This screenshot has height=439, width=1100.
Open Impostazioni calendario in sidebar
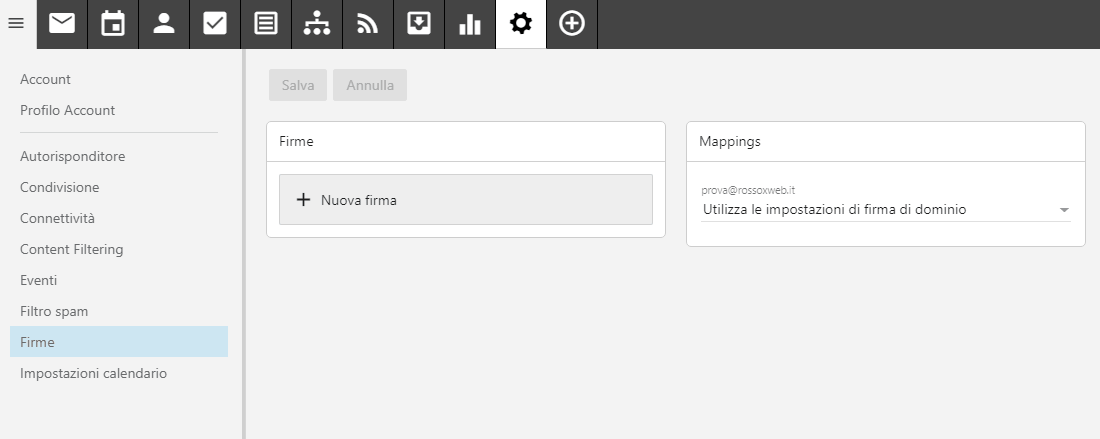(93, 373)
